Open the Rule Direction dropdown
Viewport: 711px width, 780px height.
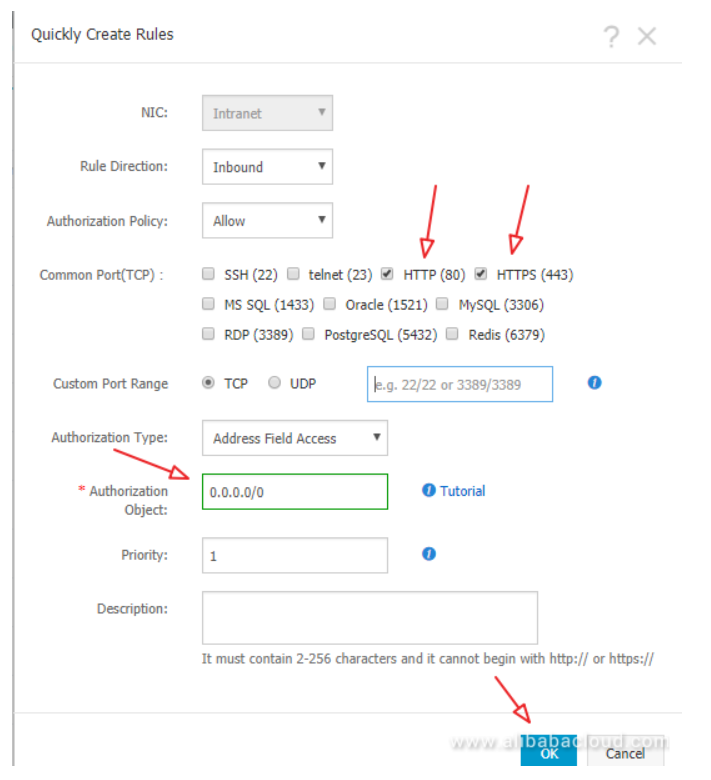(x=267, y=167)
